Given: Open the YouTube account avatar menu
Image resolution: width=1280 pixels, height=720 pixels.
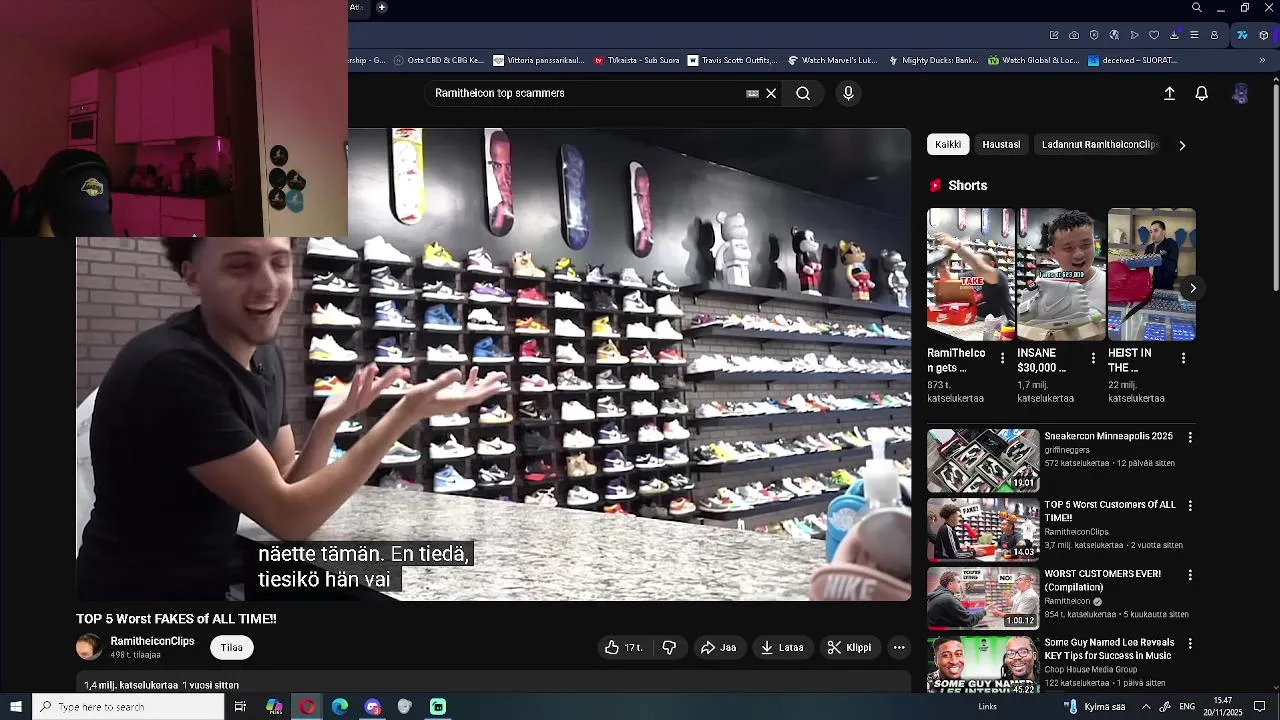Looking at the screenshot, I should point(1240,93).
